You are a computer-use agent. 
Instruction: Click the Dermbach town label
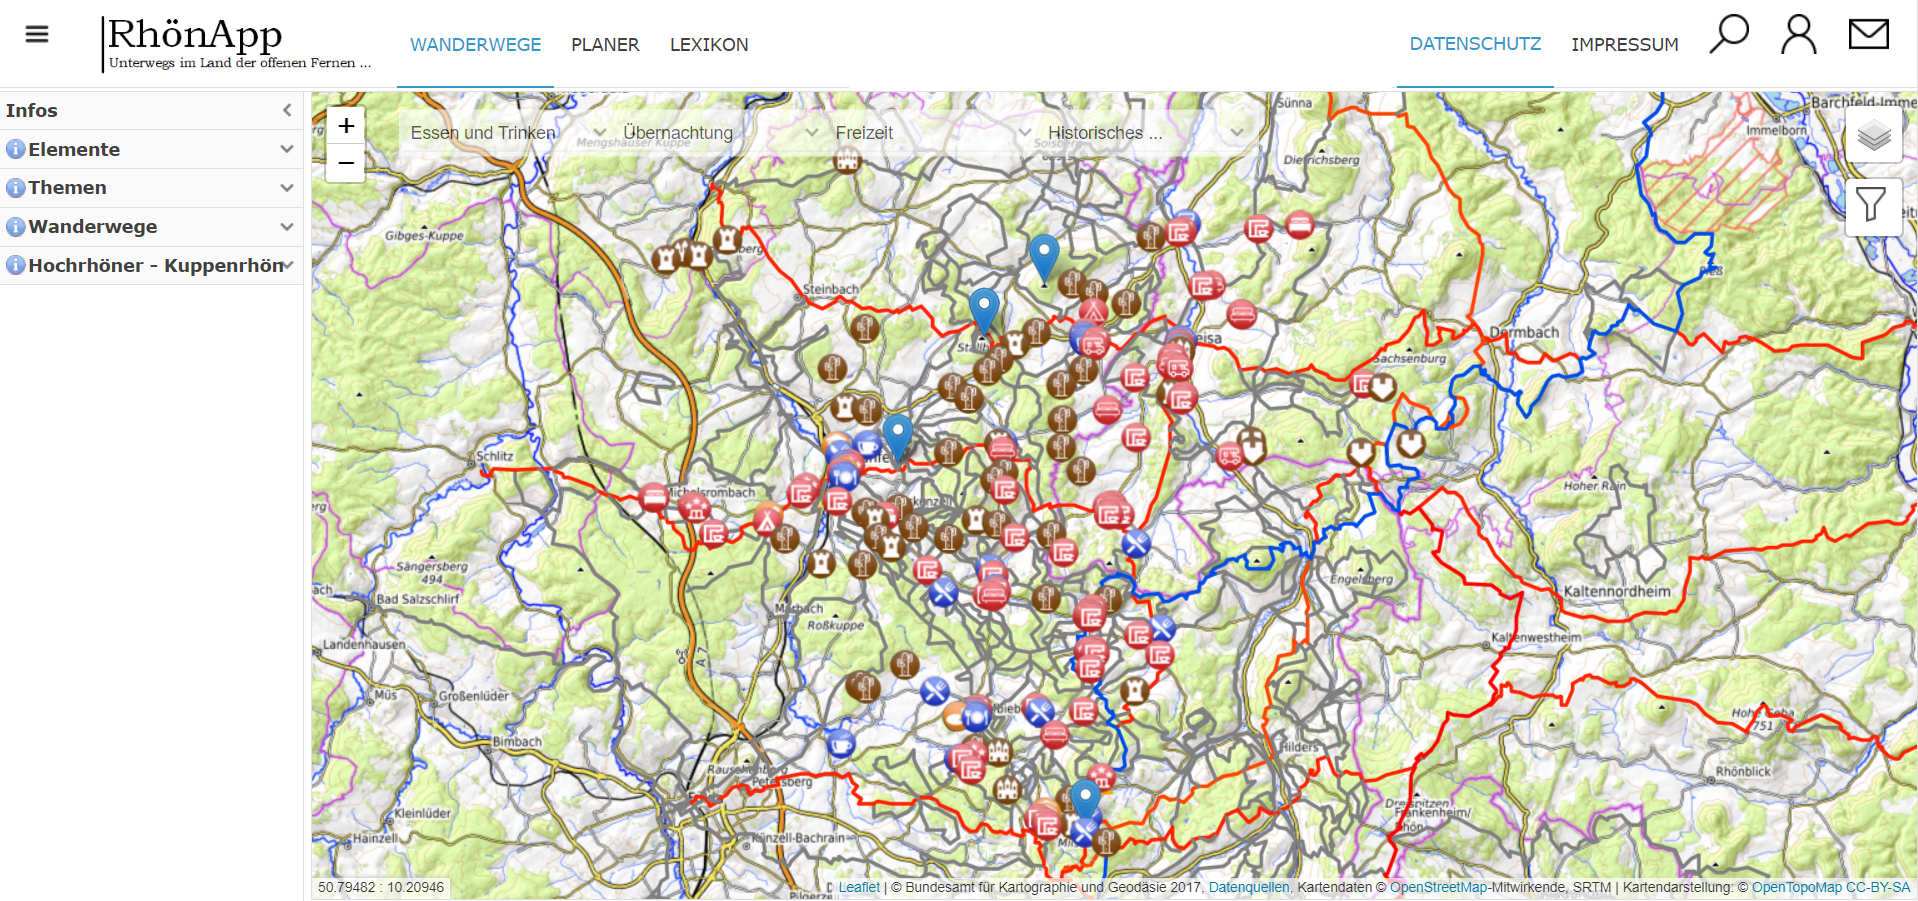coord(1524,333)
